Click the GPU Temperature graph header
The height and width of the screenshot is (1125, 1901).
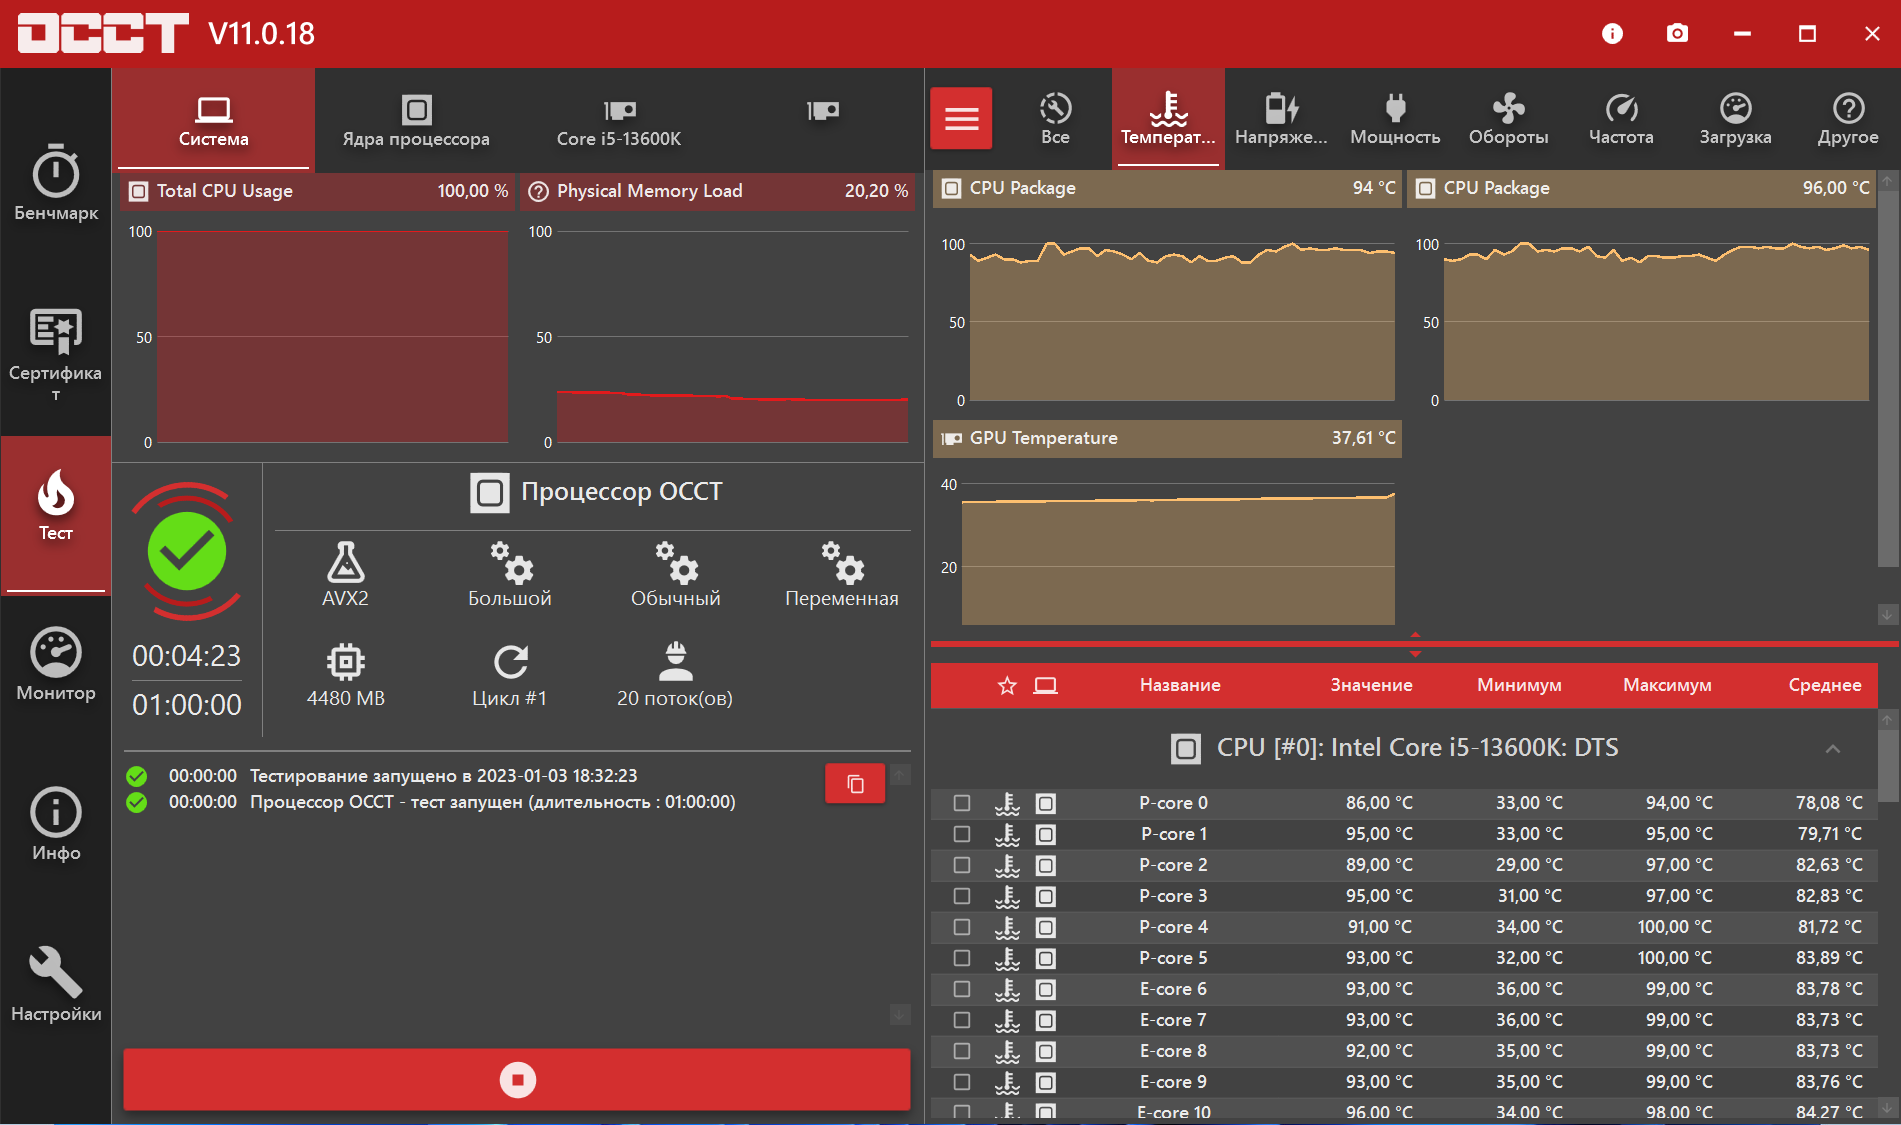[1167, 438]
